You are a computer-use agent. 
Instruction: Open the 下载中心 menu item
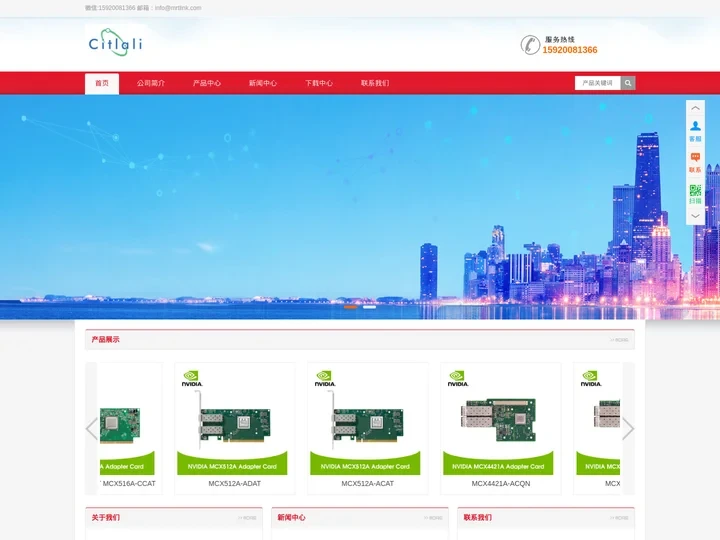(x=319, y=83)
